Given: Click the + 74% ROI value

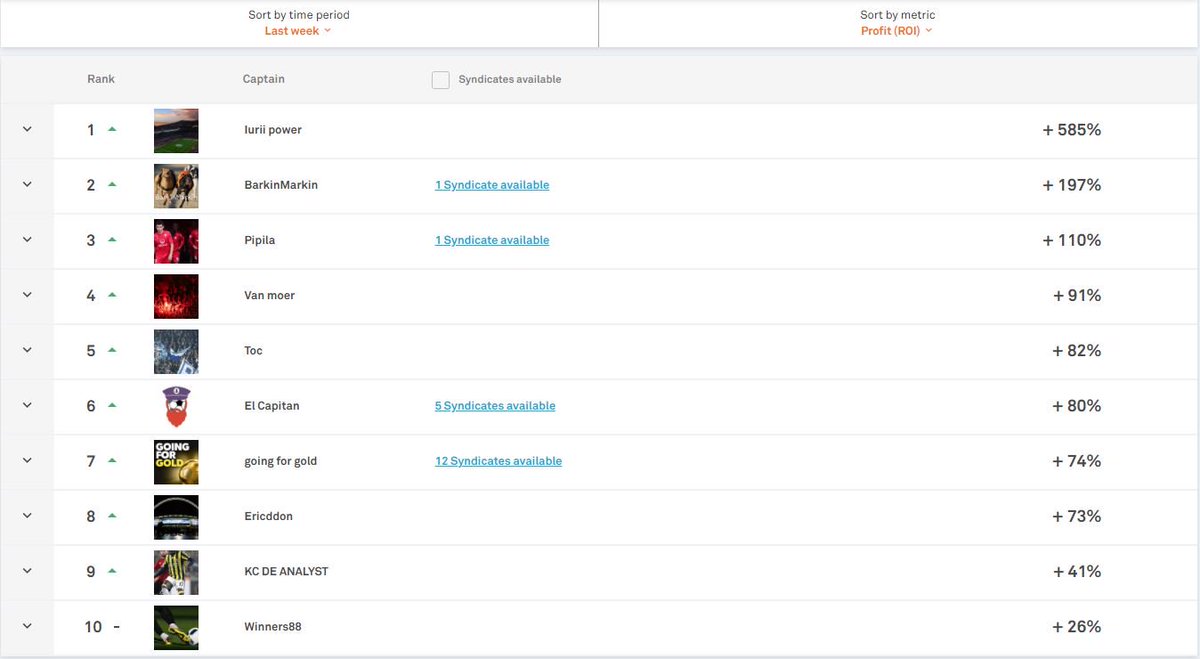Looking at the screenshot, I should [1076, 461].
